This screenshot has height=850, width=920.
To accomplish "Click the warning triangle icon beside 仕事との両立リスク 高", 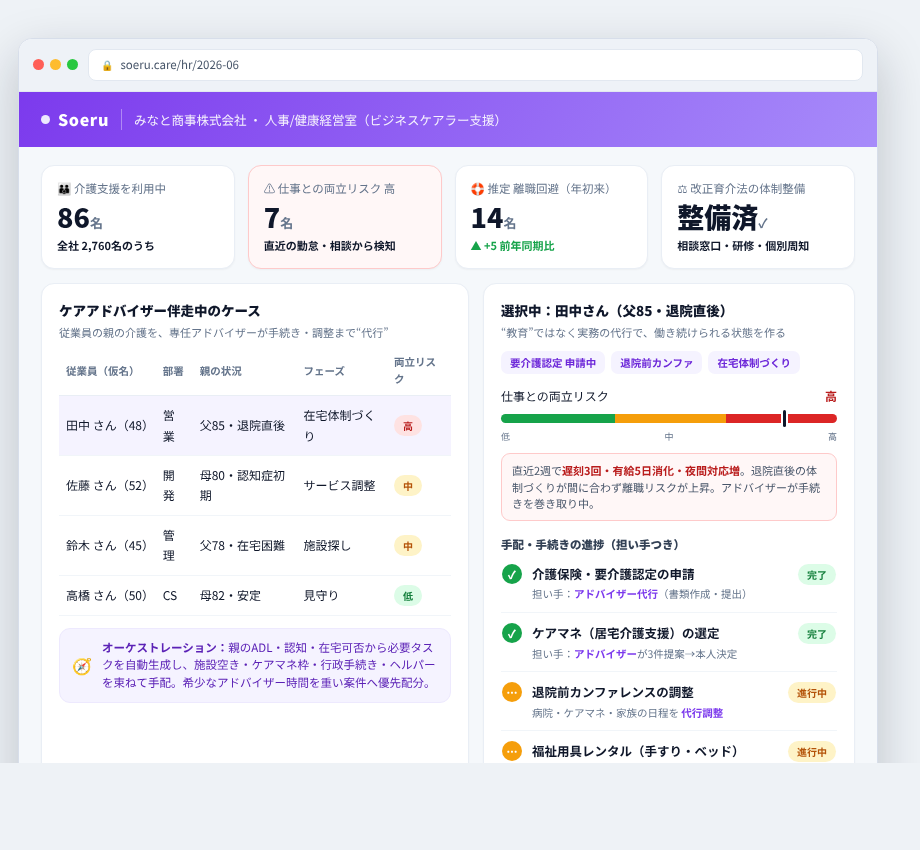I will [269, 189].
